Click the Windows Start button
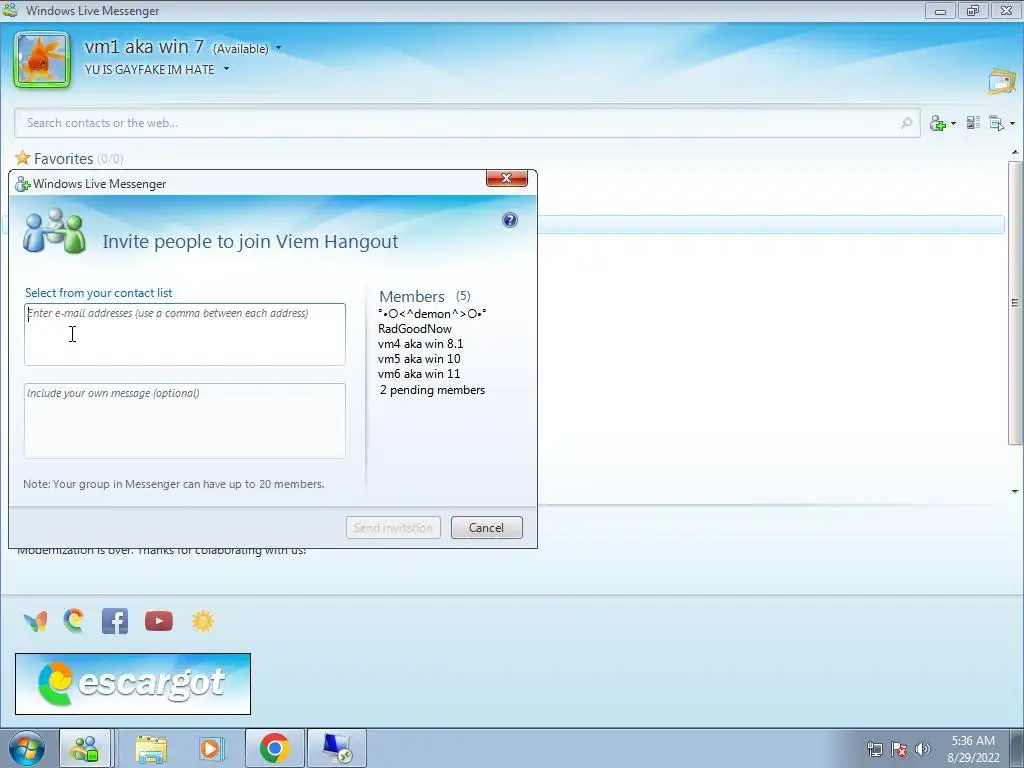 click(27, 748)
